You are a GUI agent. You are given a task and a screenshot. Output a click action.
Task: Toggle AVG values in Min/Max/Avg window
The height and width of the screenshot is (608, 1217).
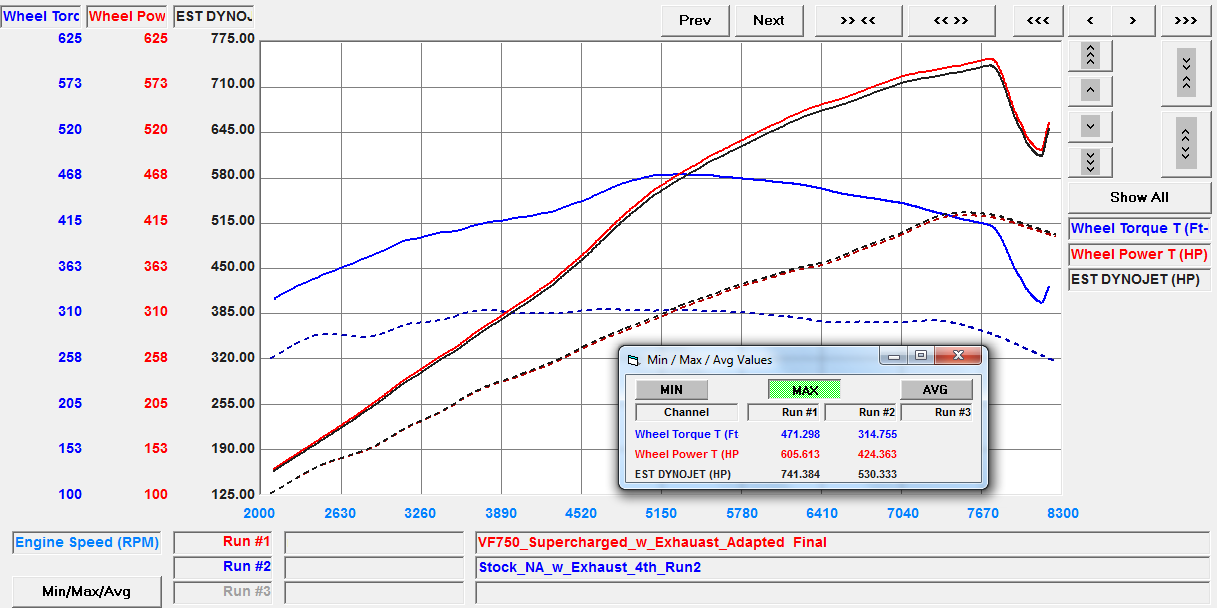point(936,390)
